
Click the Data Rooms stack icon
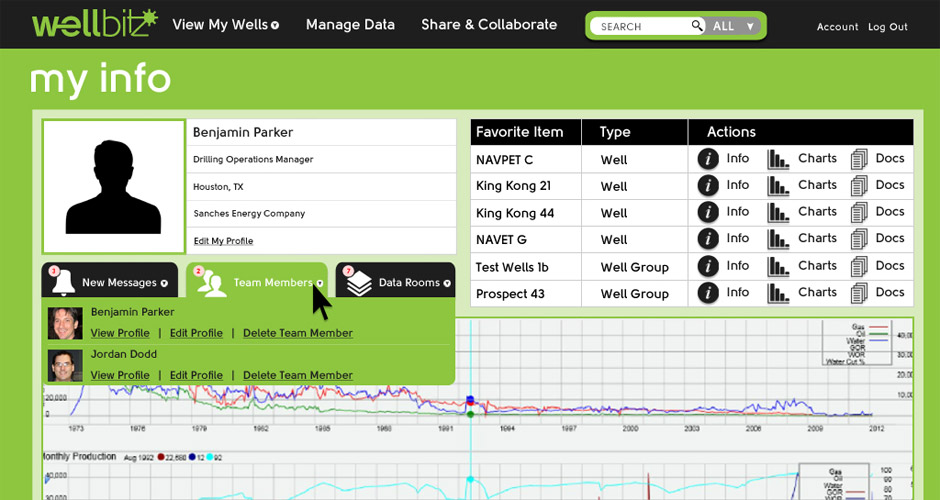[x=359, y=283]
